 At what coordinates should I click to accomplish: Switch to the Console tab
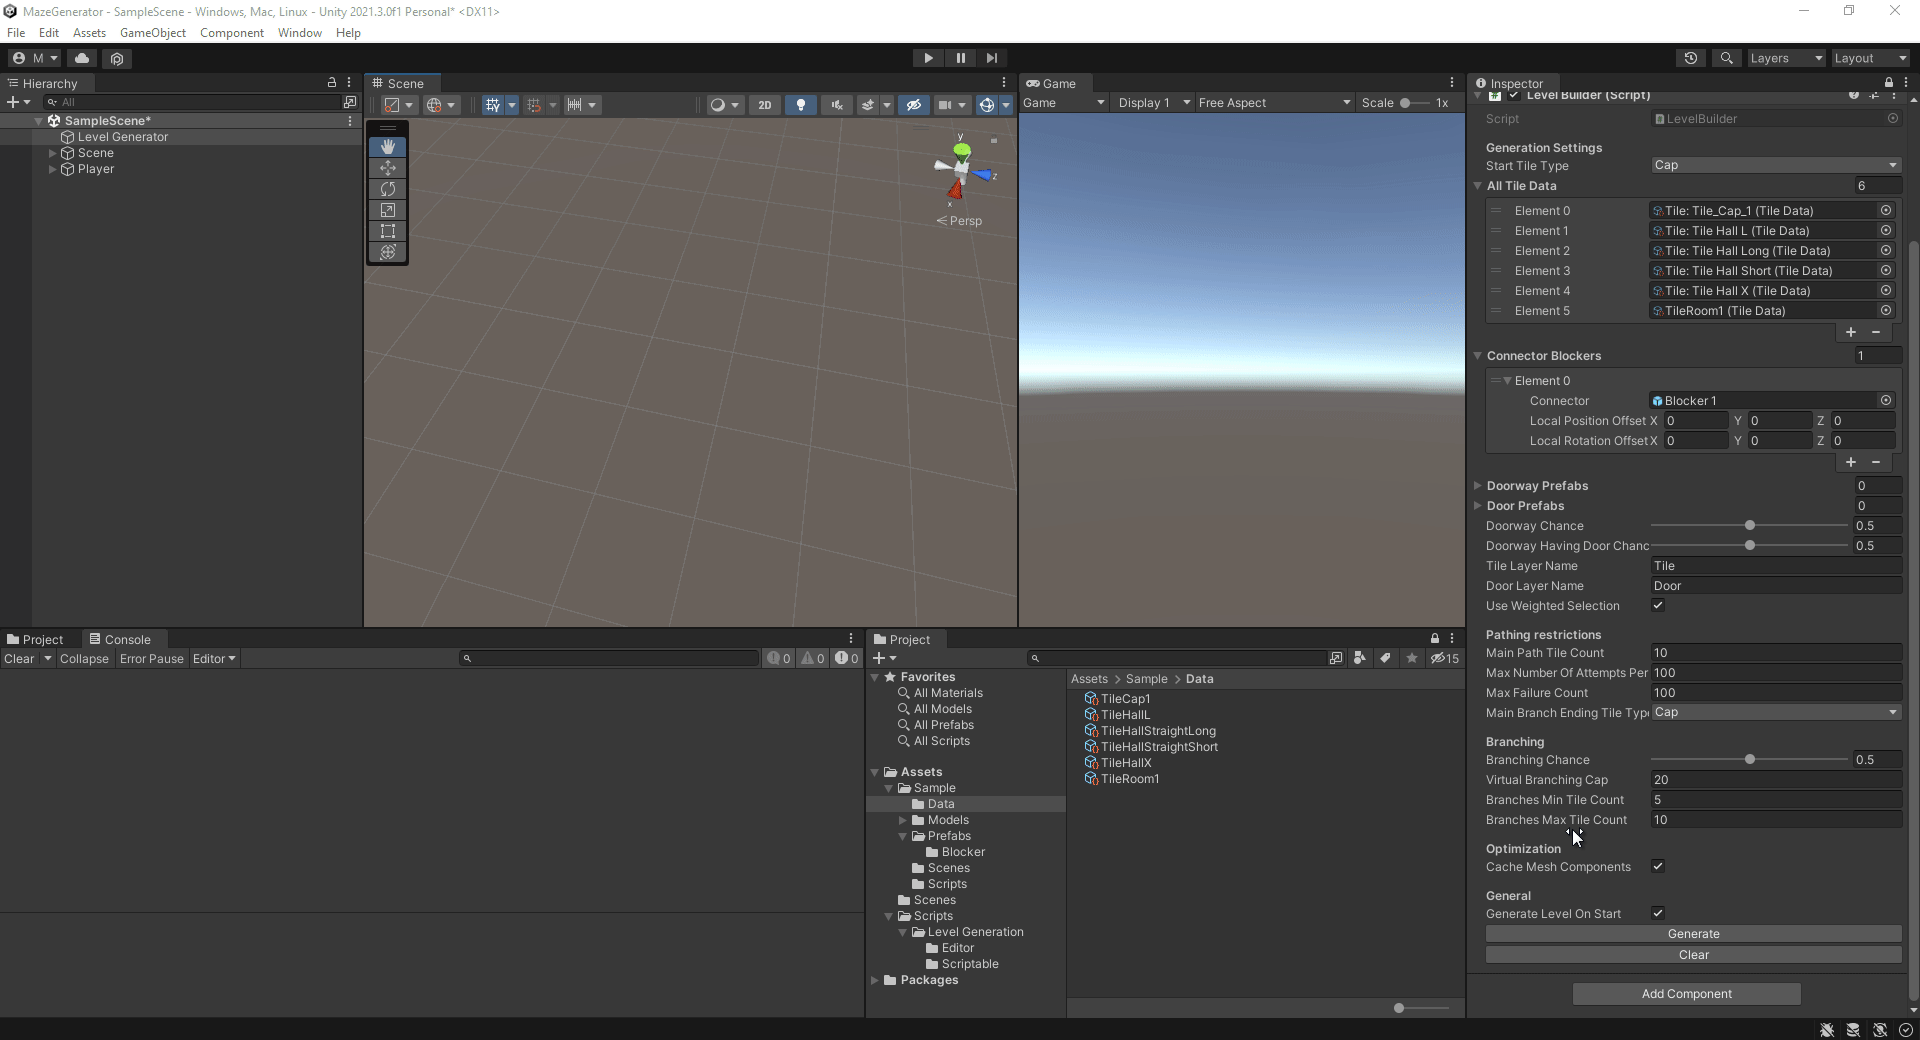pos(120,639)
